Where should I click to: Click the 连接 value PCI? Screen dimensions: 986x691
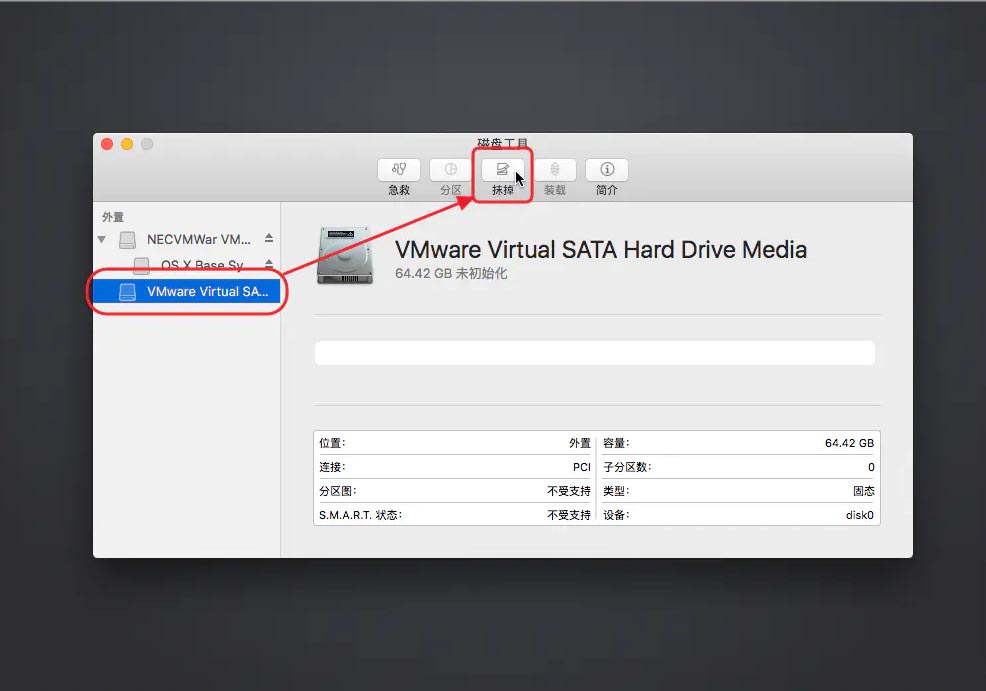[582, 467]
